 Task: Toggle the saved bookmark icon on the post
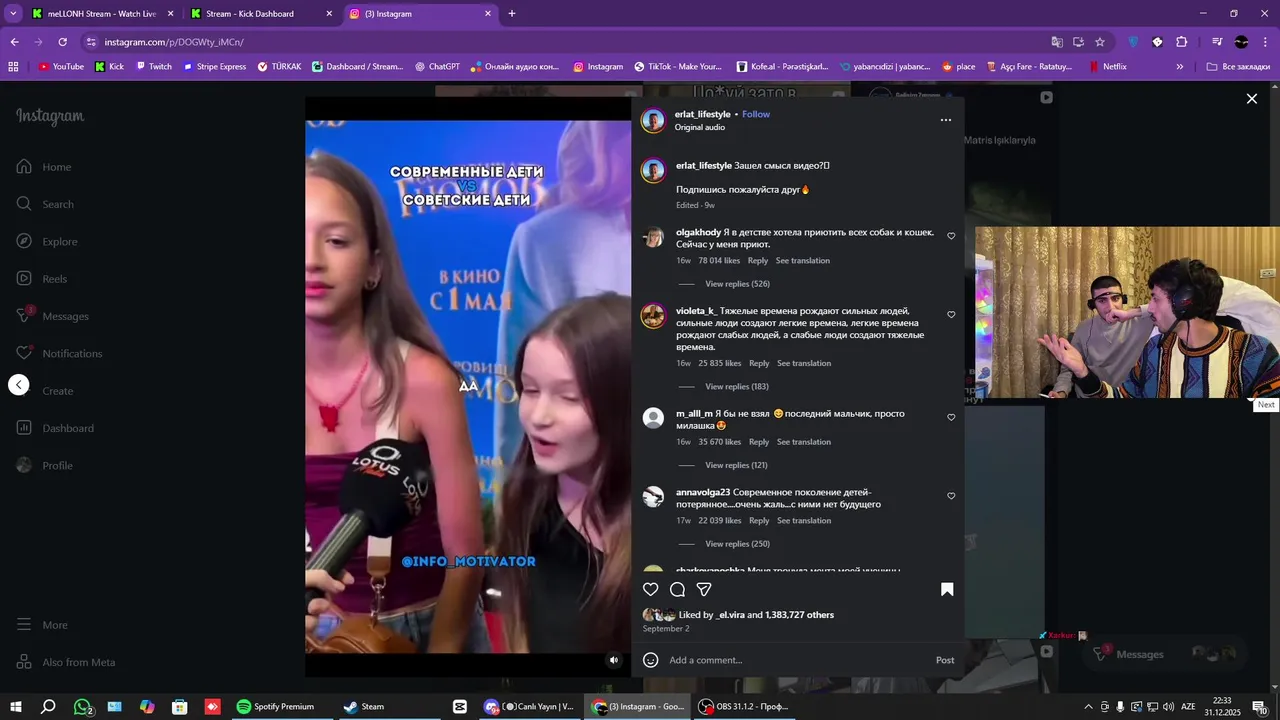(x=947, y=590)
